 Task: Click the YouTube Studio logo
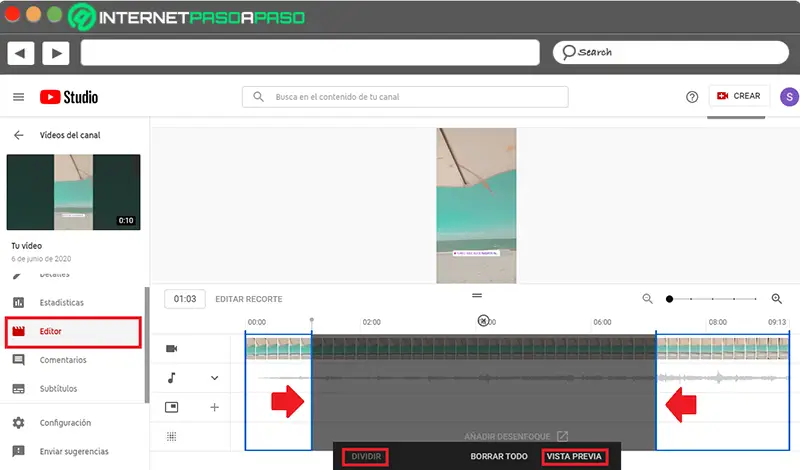69,97
